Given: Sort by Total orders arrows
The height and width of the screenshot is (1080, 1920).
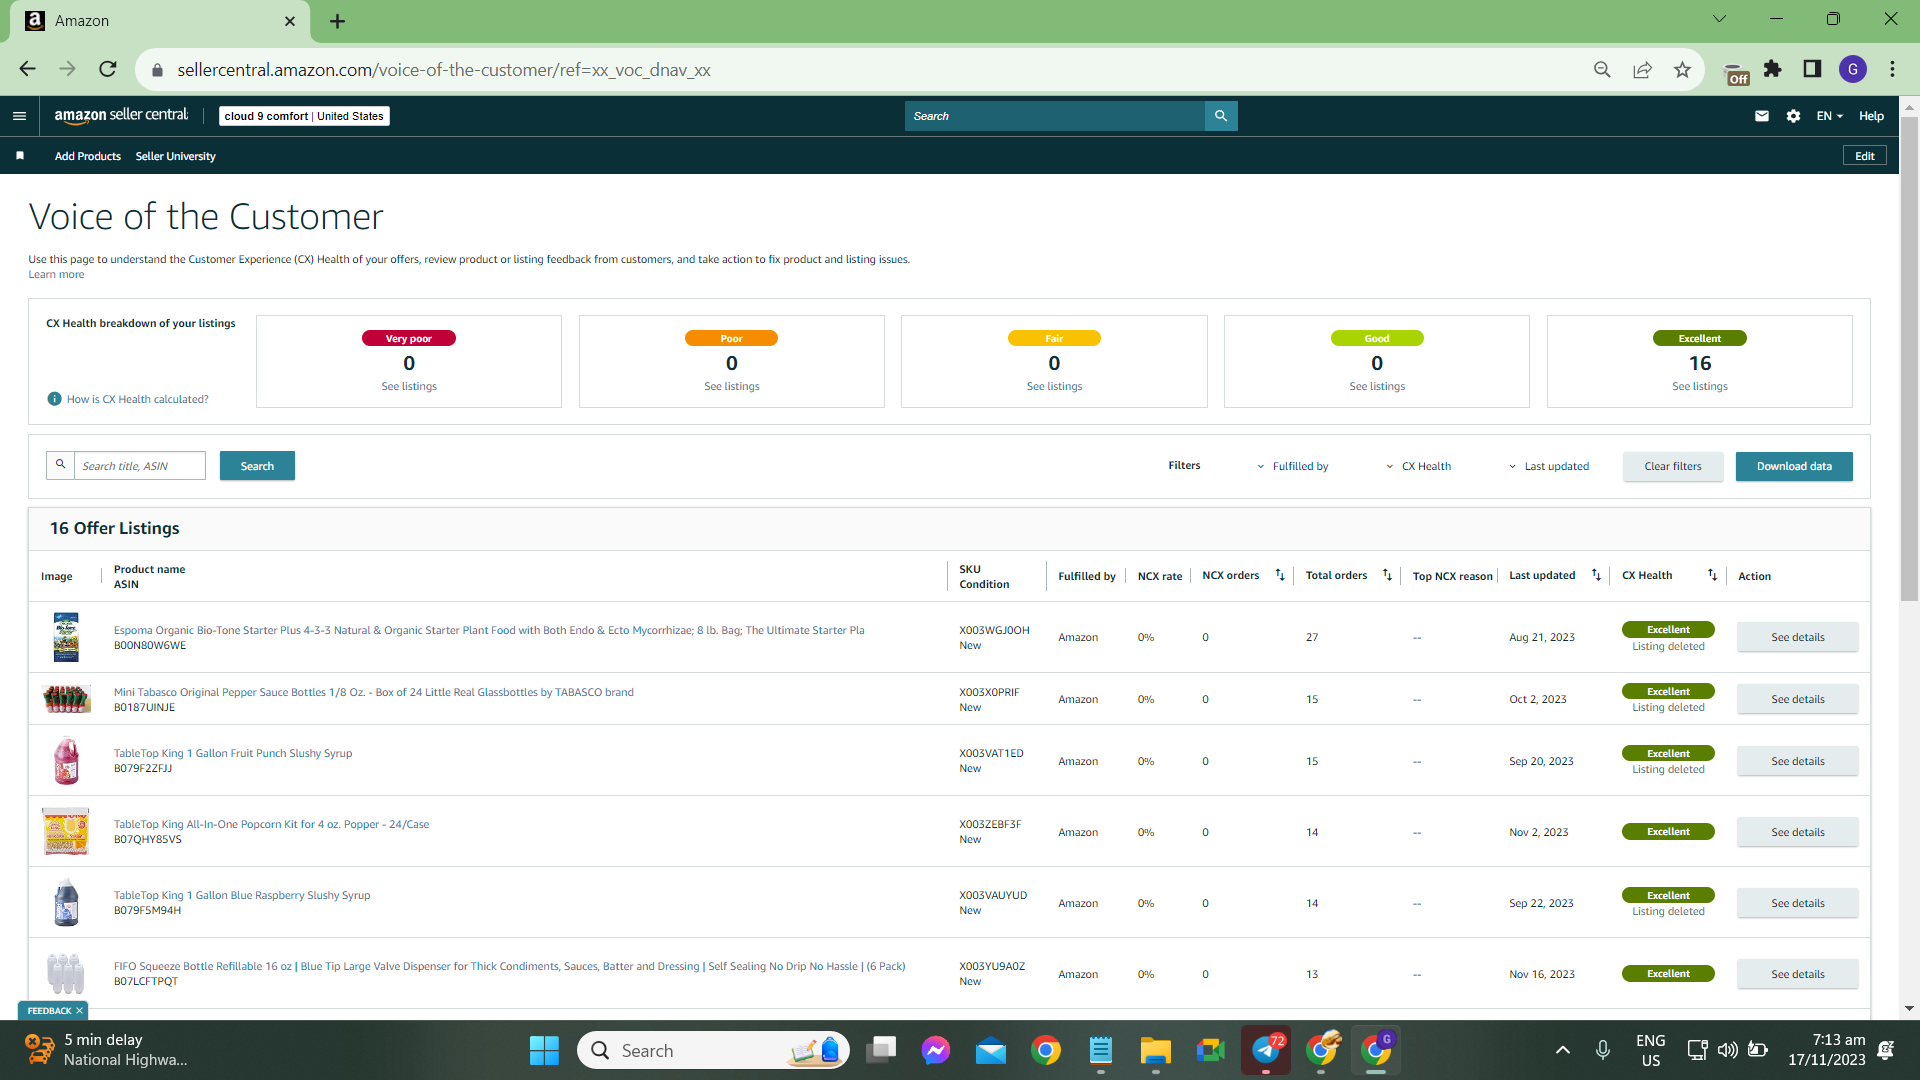Looking at the screenshot, I should [x=1387, y=575].
